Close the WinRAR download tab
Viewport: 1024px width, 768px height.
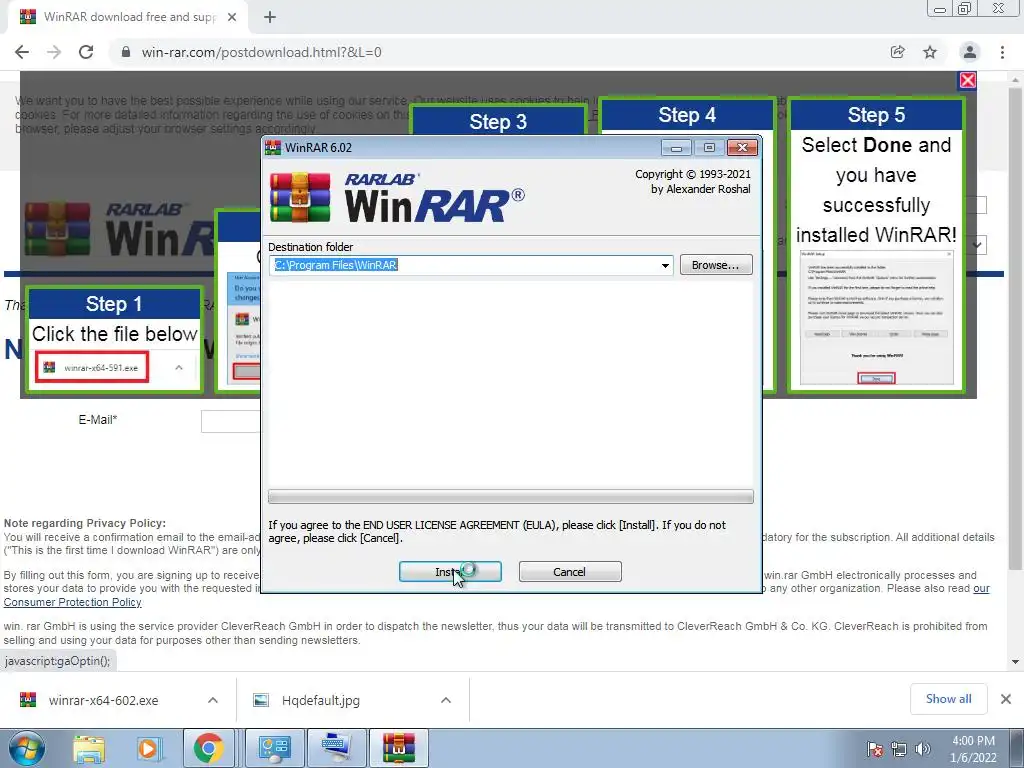click(x=232, y=17)
